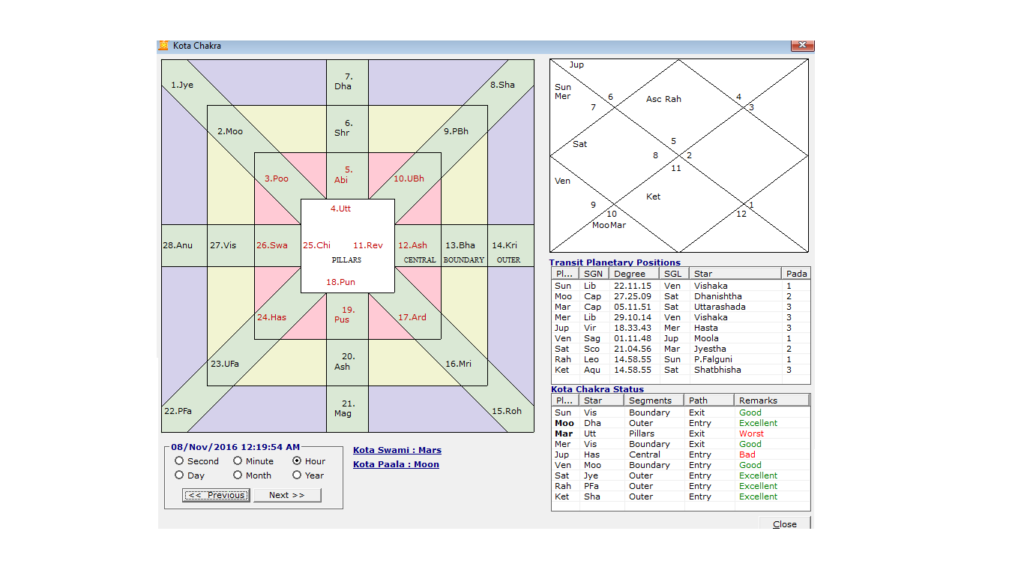
Task: Click the << Previous button
Action: click(216, 495)
